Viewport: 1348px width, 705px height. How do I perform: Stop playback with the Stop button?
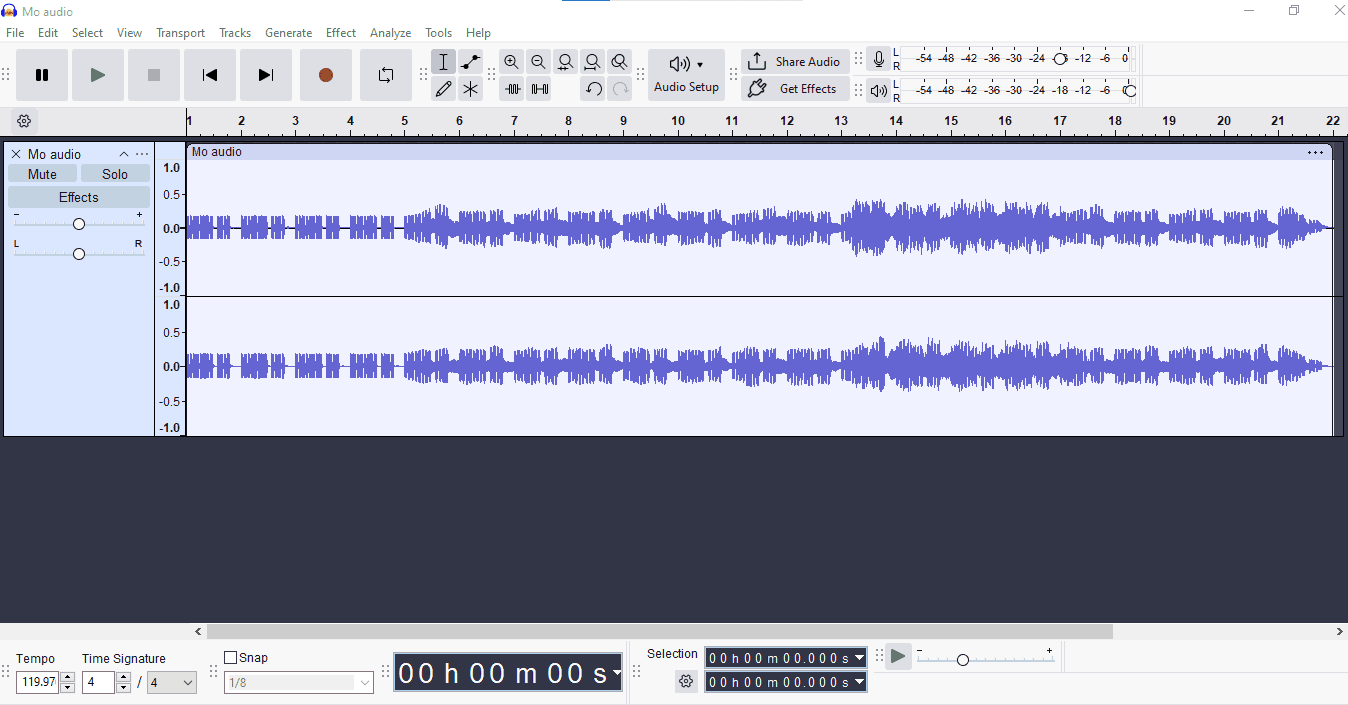coord(154,75)
